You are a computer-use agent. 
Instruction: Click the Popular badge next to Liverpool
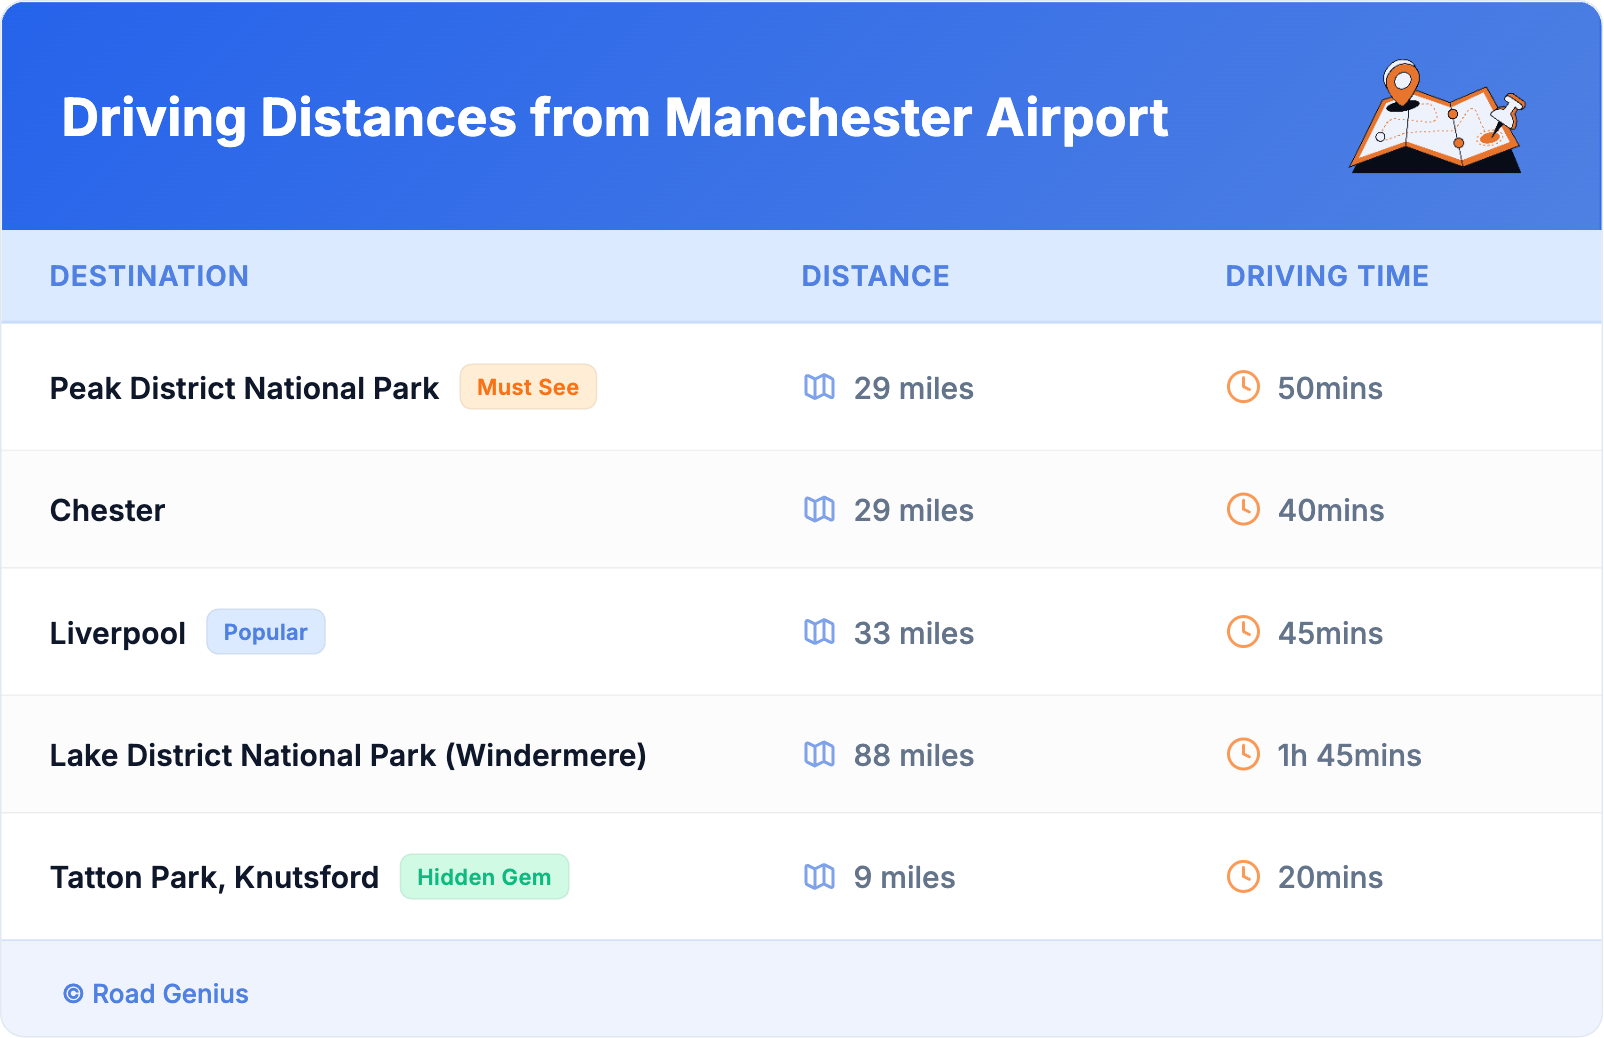[x=265, y=632]
